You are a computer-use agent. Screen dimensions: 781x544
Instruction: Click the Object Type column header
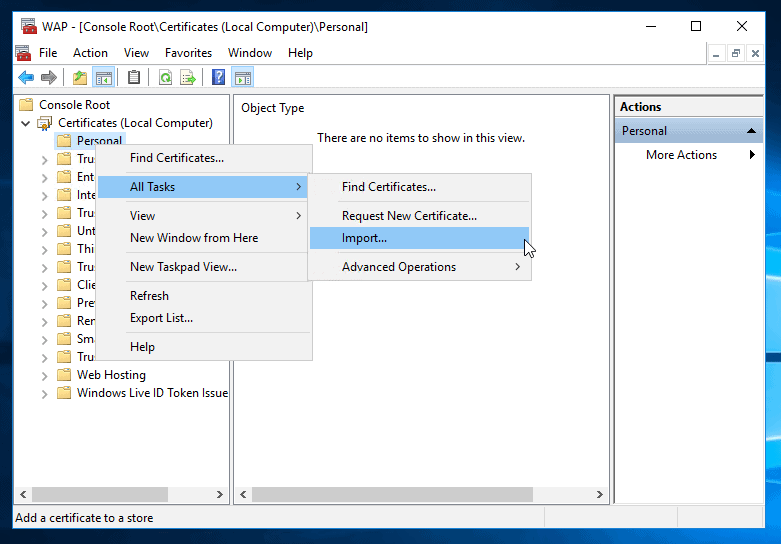(x=272, y=108)
